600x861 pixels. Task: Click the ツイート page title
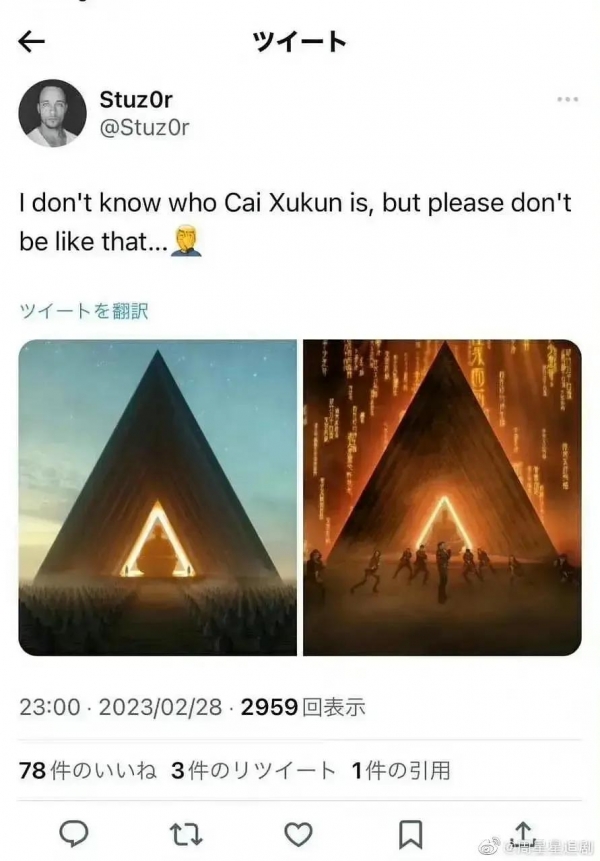point(300,42)
